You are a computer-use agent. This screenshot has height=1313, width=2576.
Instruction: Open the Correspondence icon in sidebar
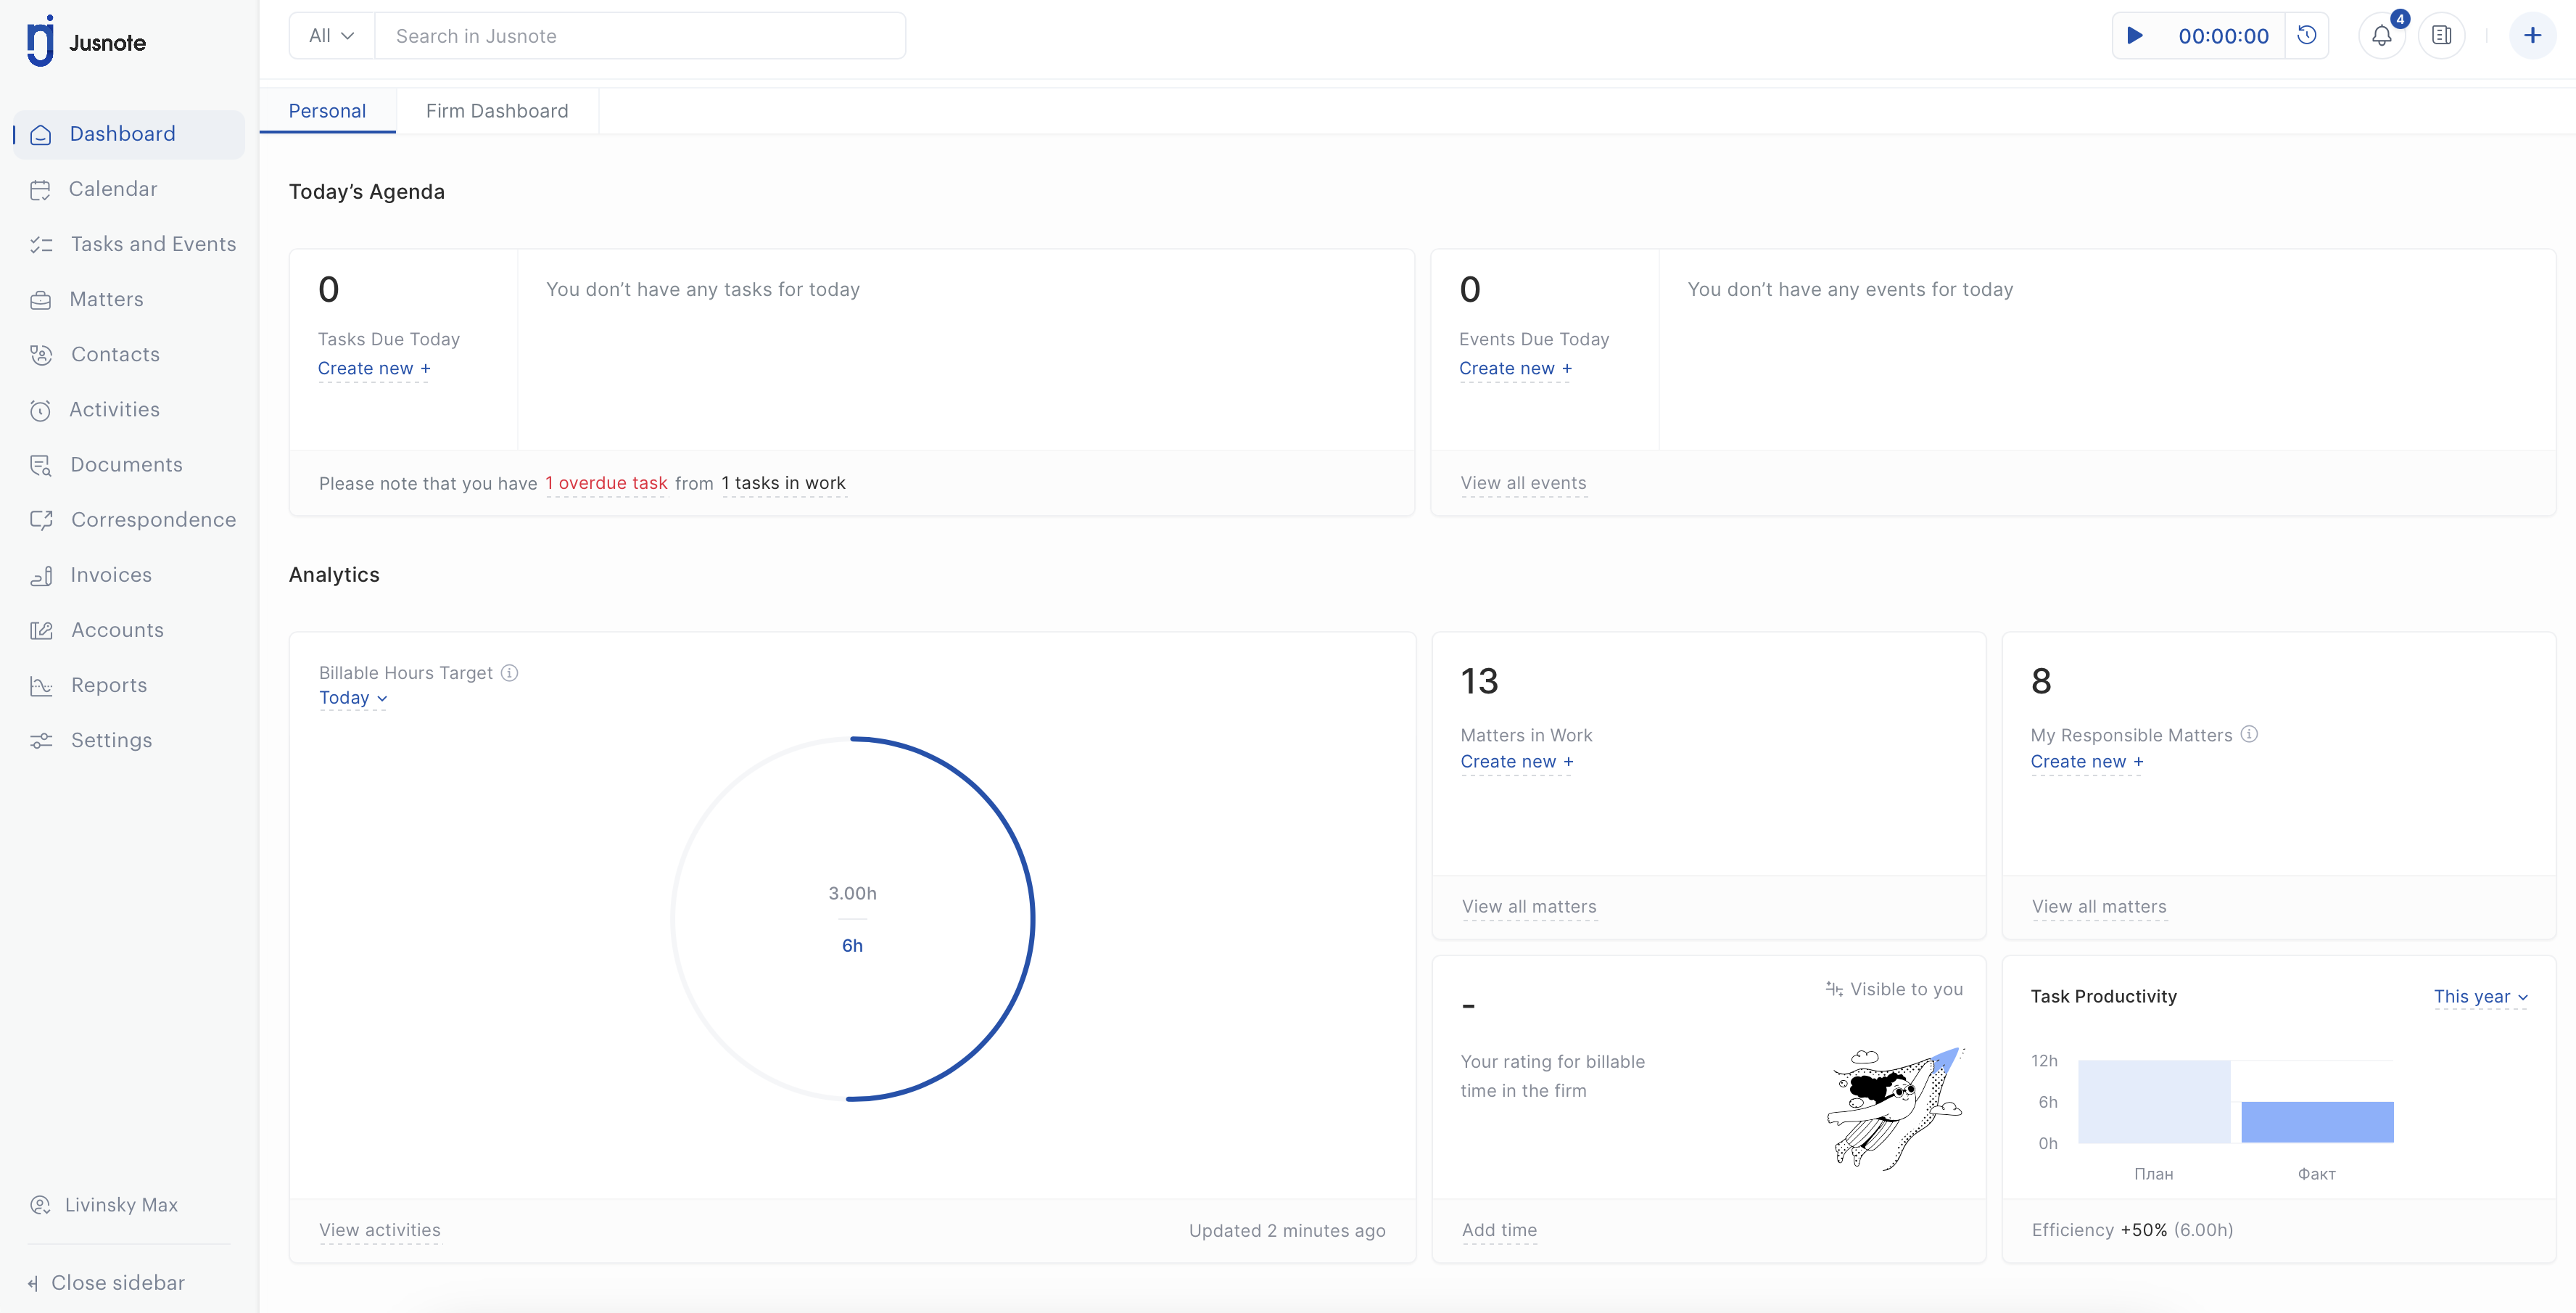41,520
